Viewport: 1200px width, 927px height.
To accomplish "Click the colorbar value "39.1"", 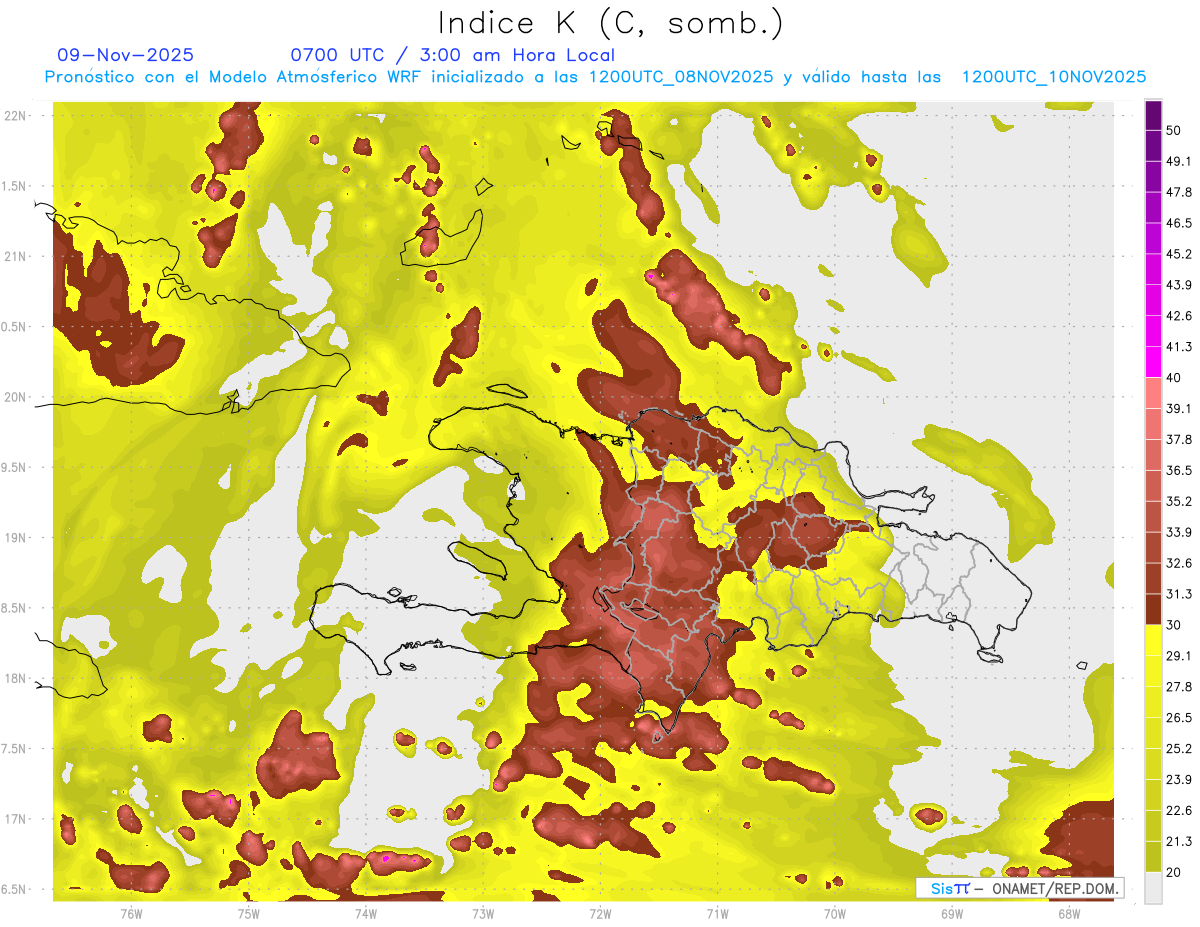I will coord(1179,408).
